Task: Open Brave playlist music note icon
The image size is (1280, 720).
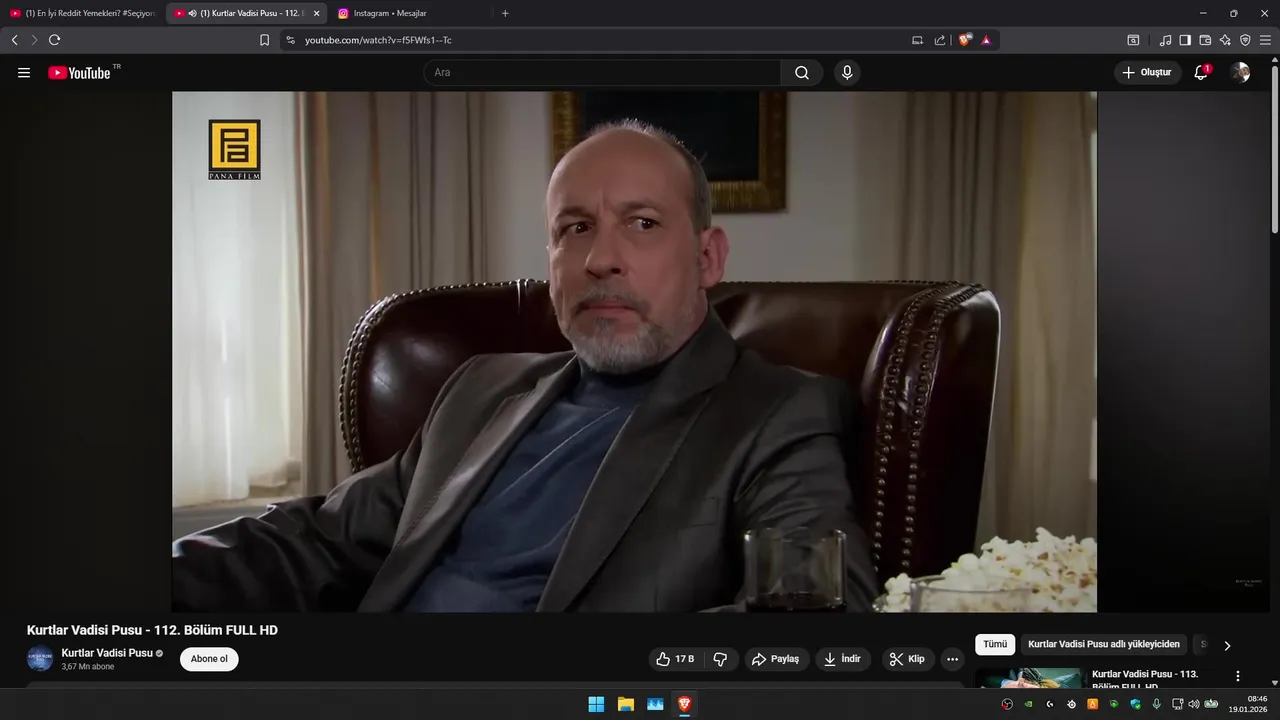Action: pyautogui.click(x=1165, y=40)
